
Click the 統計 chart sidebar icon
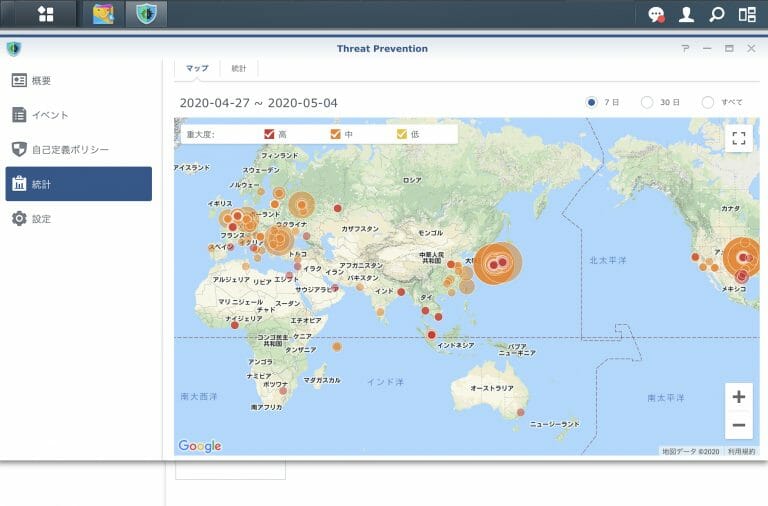pyautogui.click(x=19, y=184)
